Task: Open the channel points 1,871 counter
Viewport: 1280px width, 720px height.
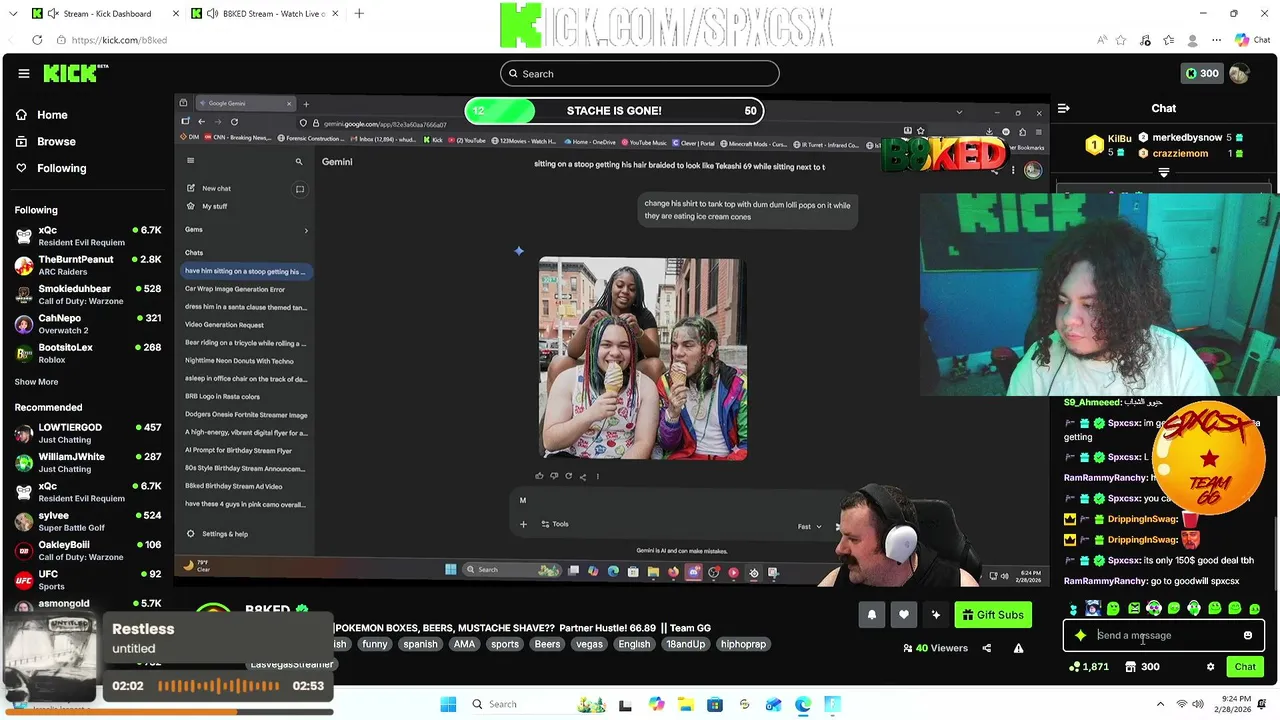Action: click(x=1089, y=667)
